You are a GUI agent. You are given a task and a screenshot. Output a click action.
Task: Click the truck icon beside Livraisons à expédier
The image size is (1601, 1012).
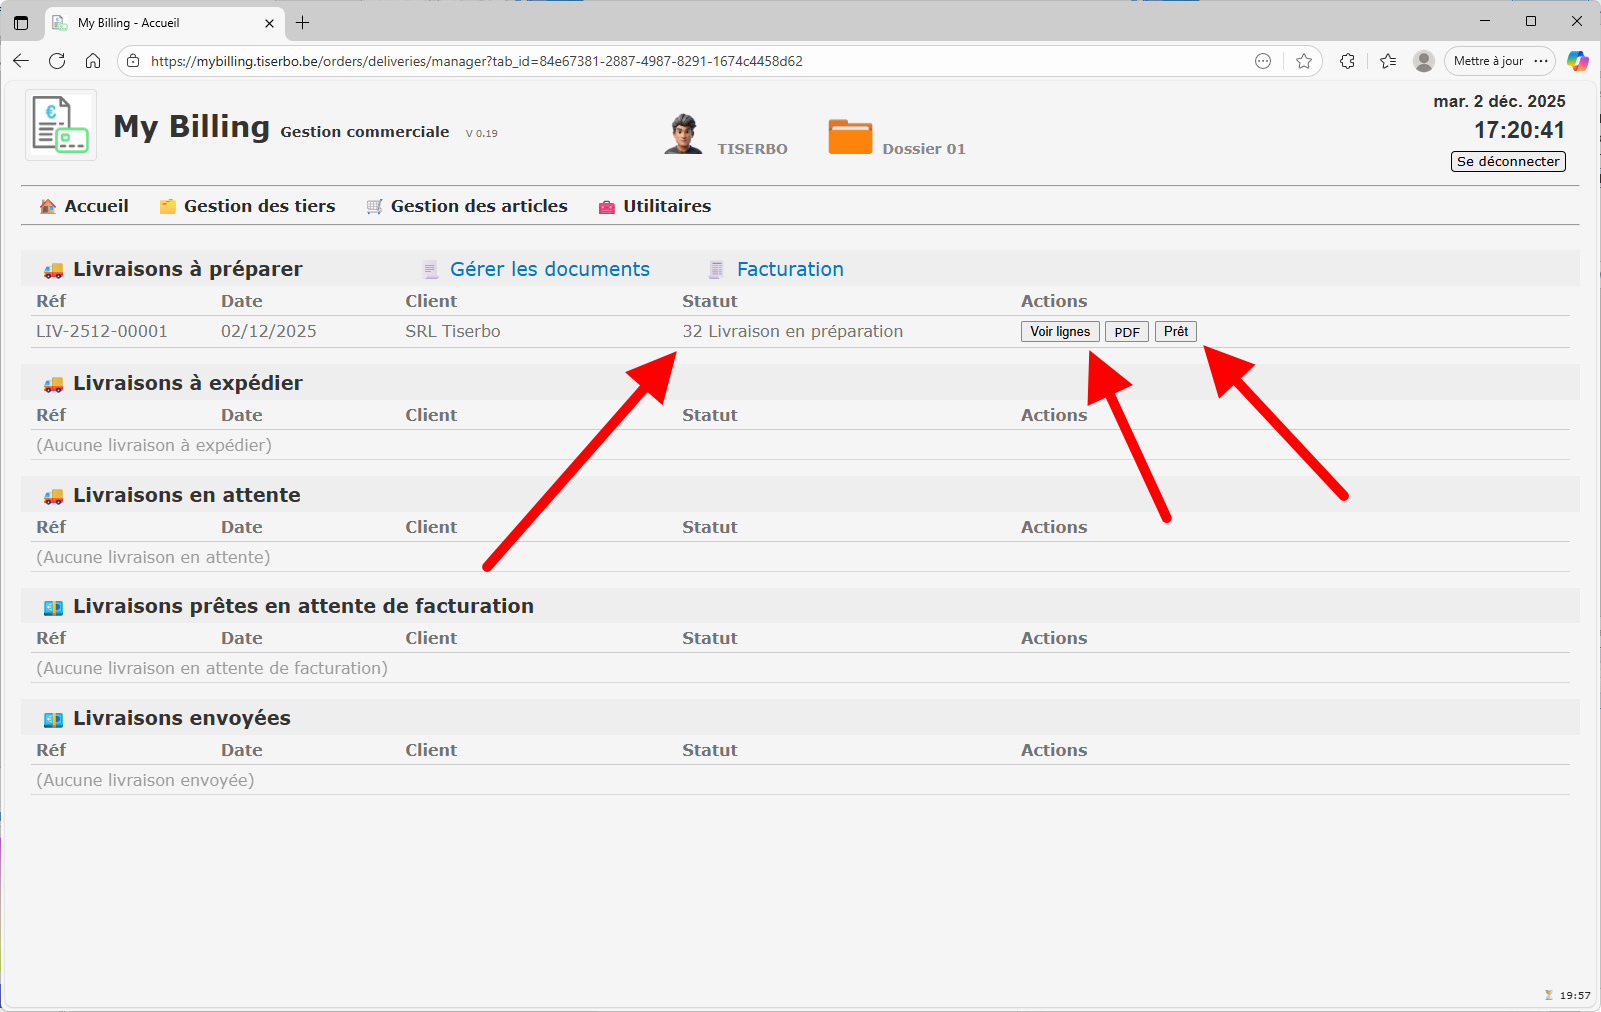click(50, 382)
